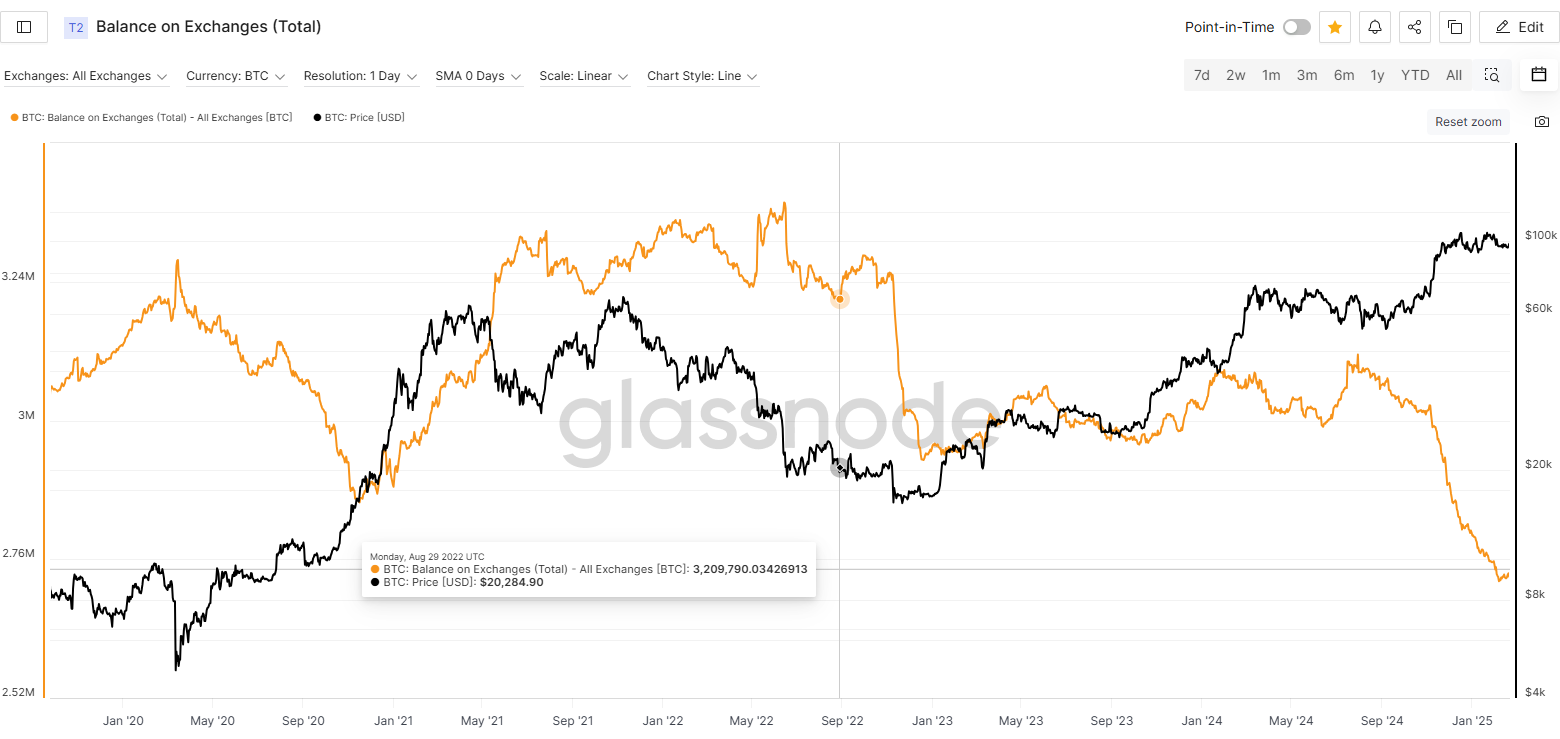Select the 1y time range

tap(1377, 75)
